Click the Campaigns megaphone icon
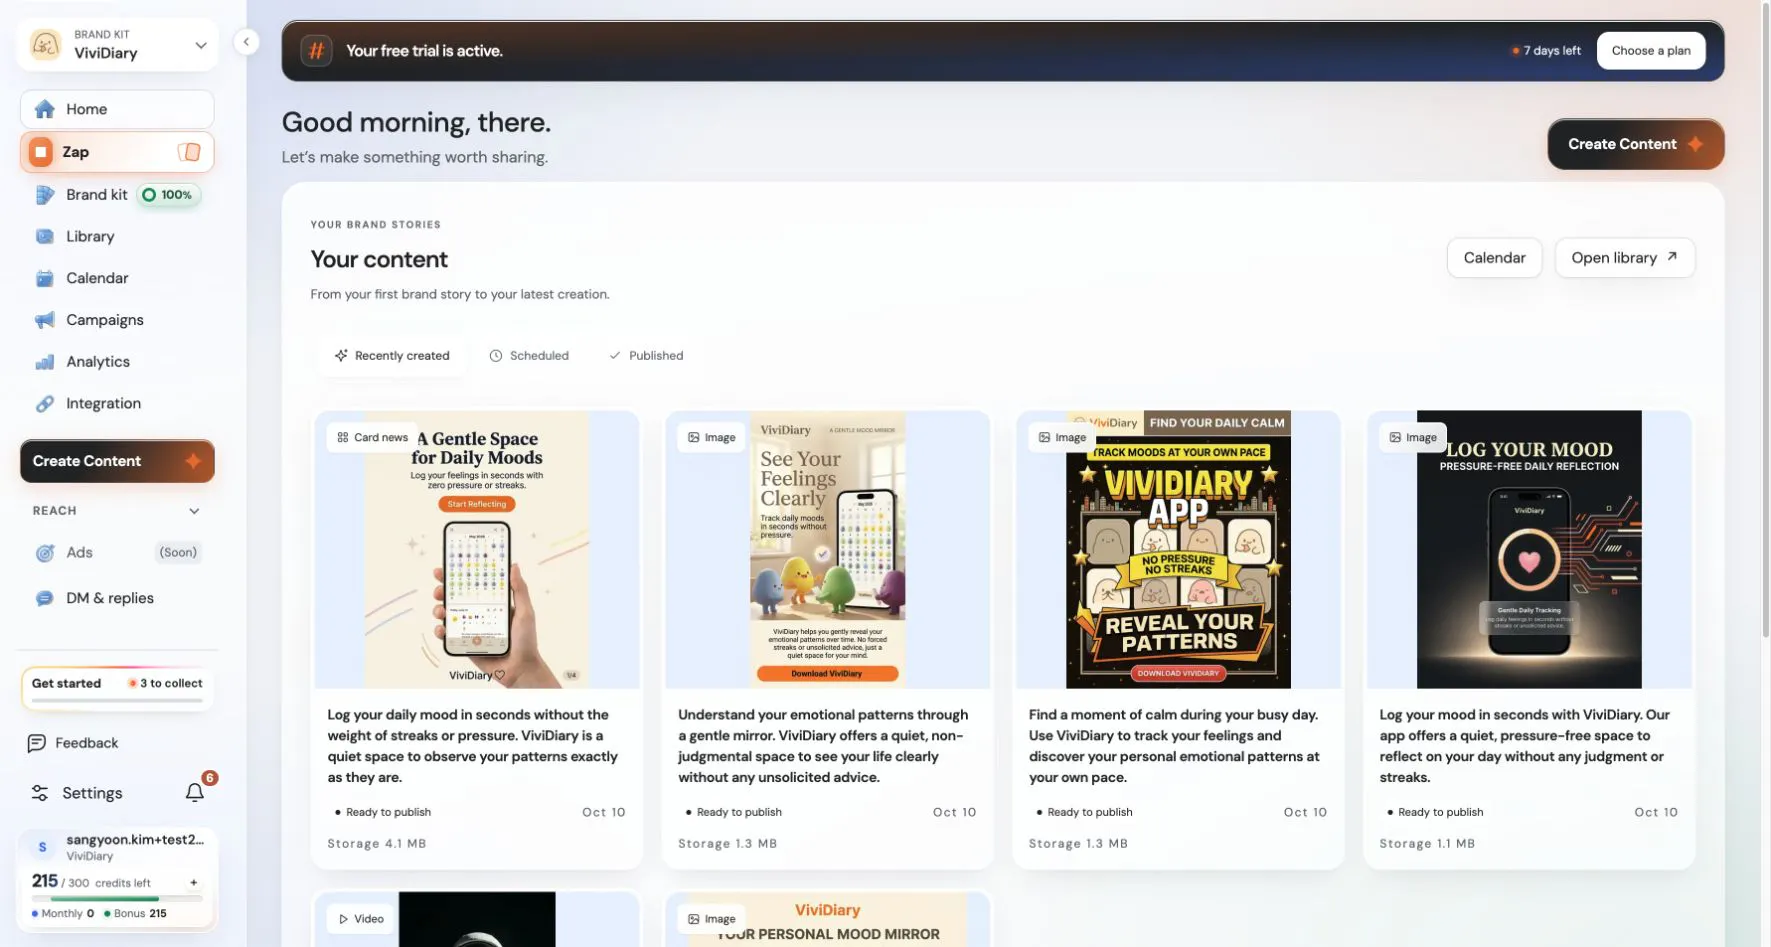This screenshot has width=1771, height=947. 45,320
